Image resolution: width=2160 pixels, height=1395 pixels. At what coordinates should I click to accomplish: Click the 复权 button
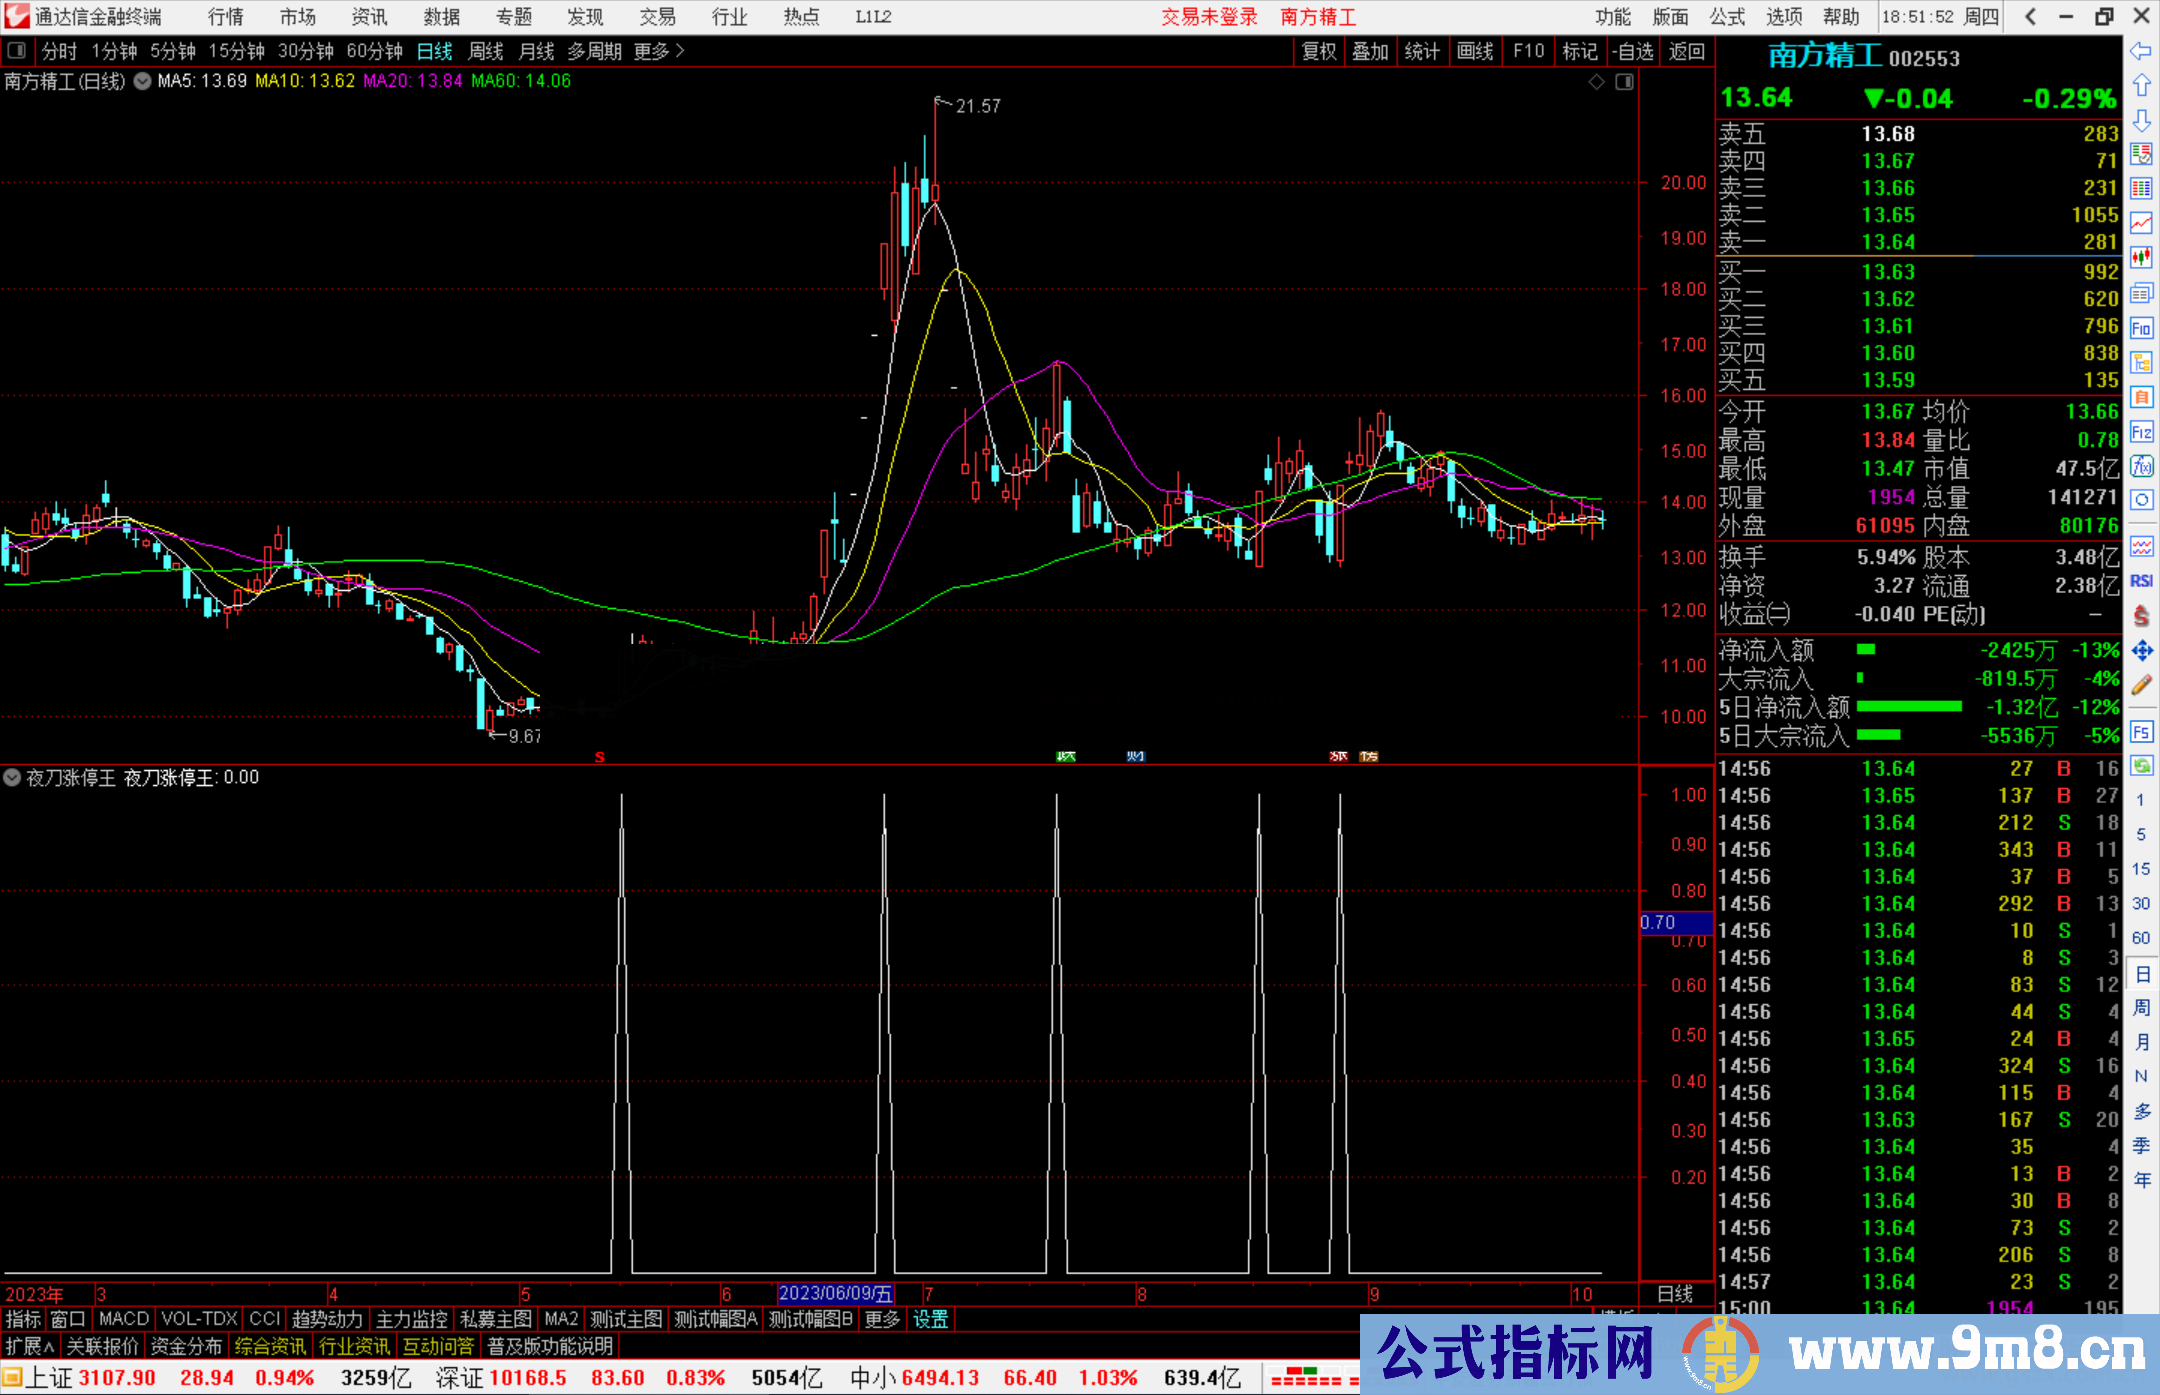coord(1318,51)
